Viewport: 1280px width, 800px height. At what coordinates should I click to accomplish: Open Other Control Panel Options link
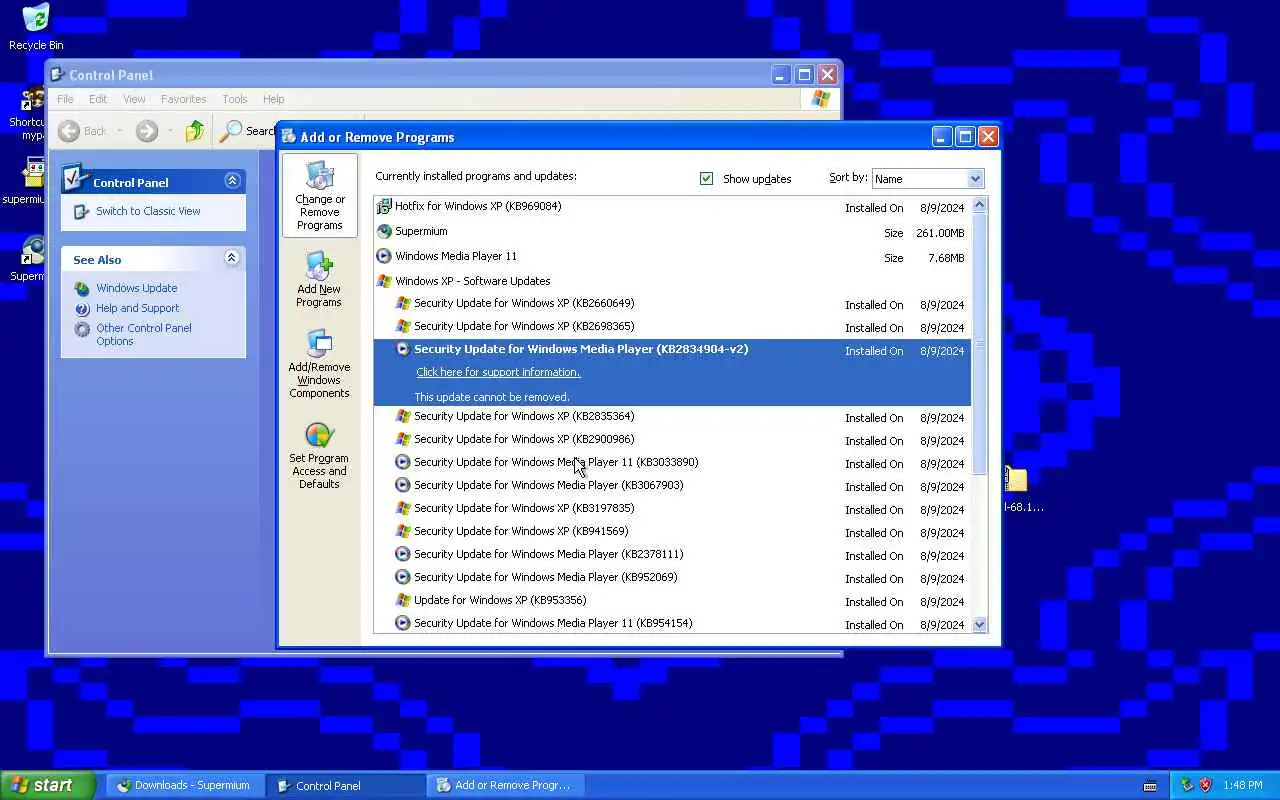coord(144,334)
